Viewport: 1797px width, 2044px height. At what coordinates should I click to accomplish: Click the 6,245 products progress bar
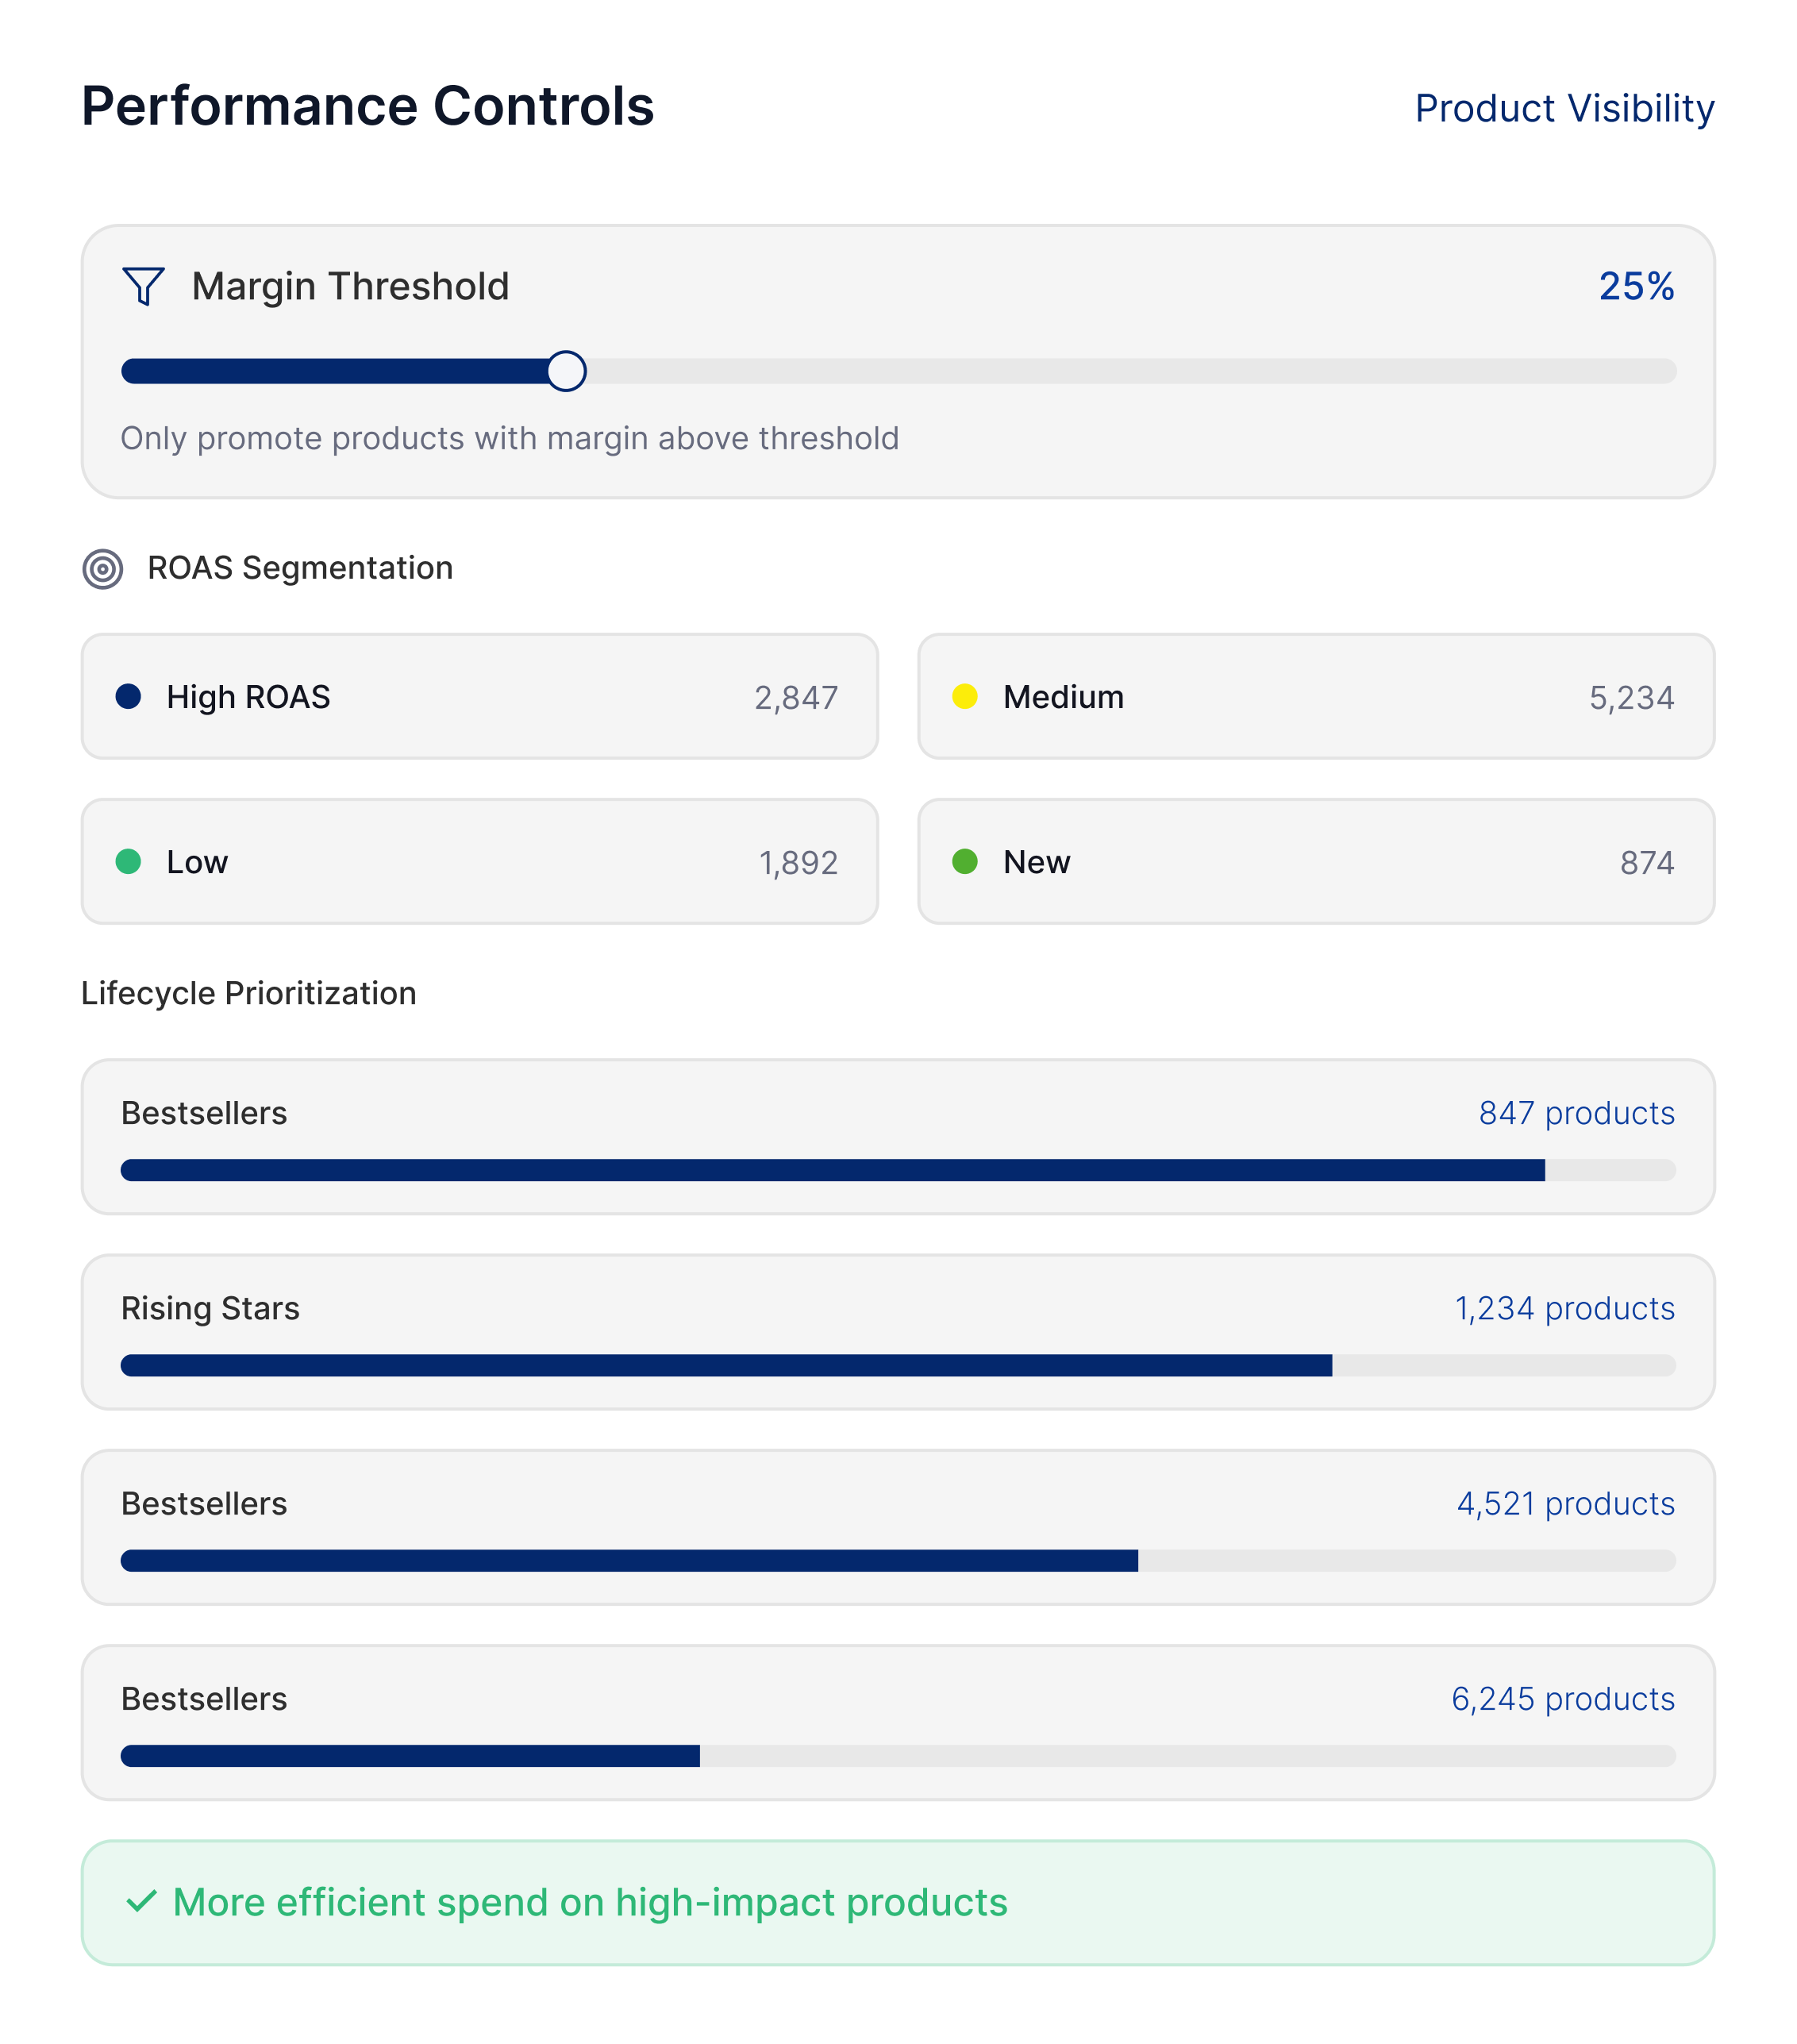click(x=897, y=1755)
